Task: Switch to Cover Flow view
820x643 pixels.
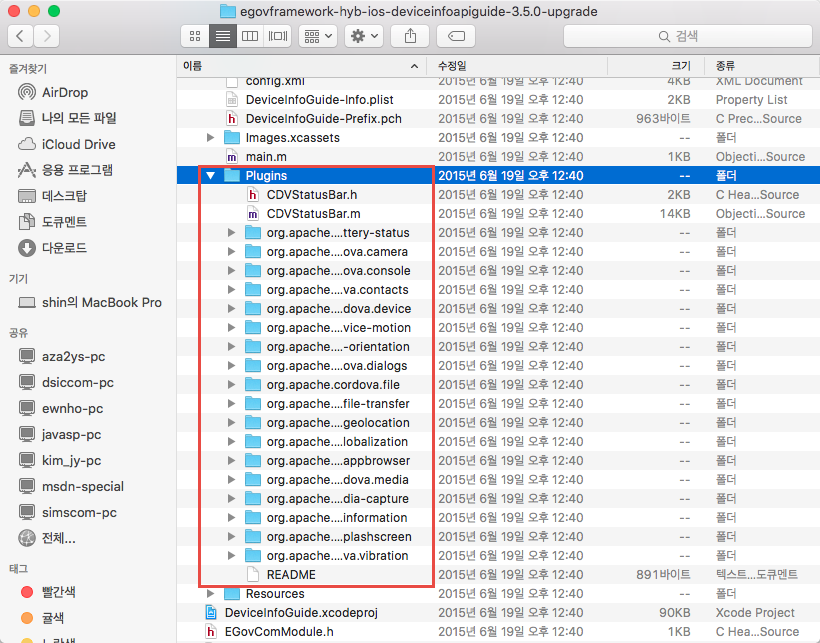Action: pos(277,36)
